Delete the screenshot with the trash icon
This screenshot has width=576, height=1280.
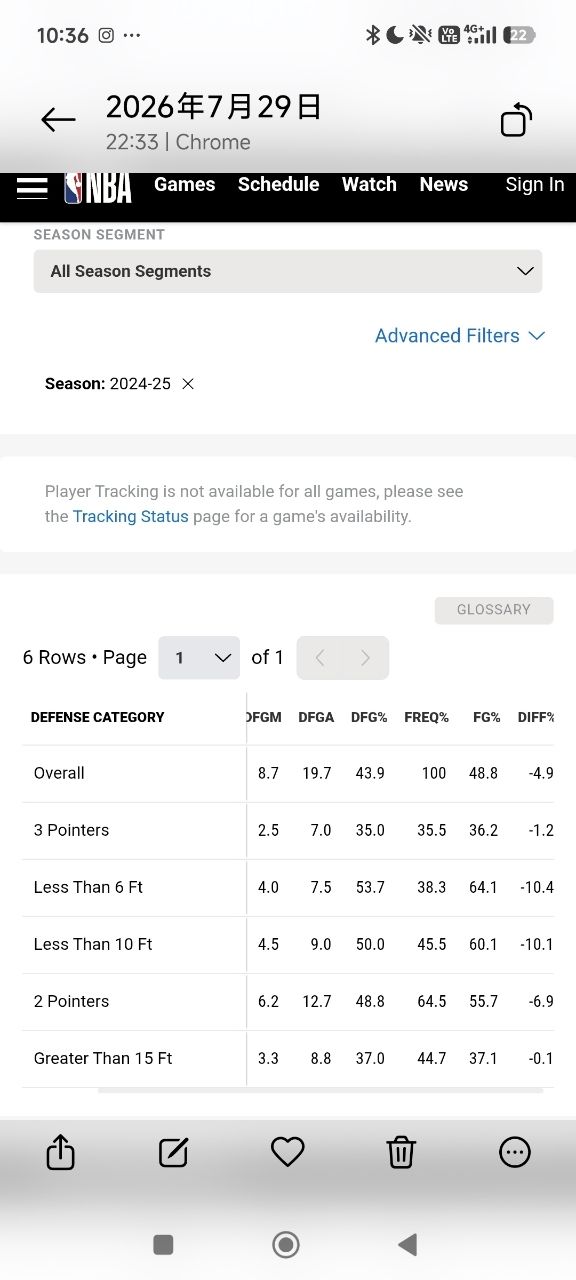[401, 1152]
